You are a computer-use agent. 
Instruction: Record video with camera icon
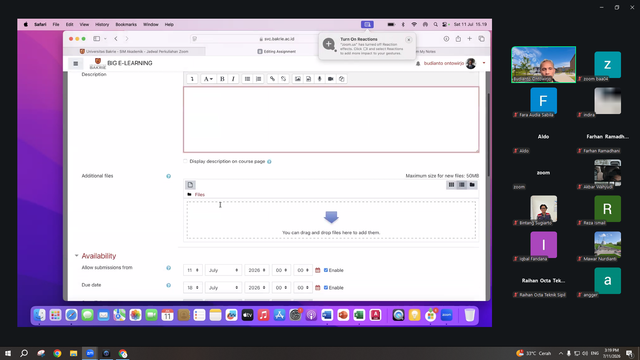[331, 79]
